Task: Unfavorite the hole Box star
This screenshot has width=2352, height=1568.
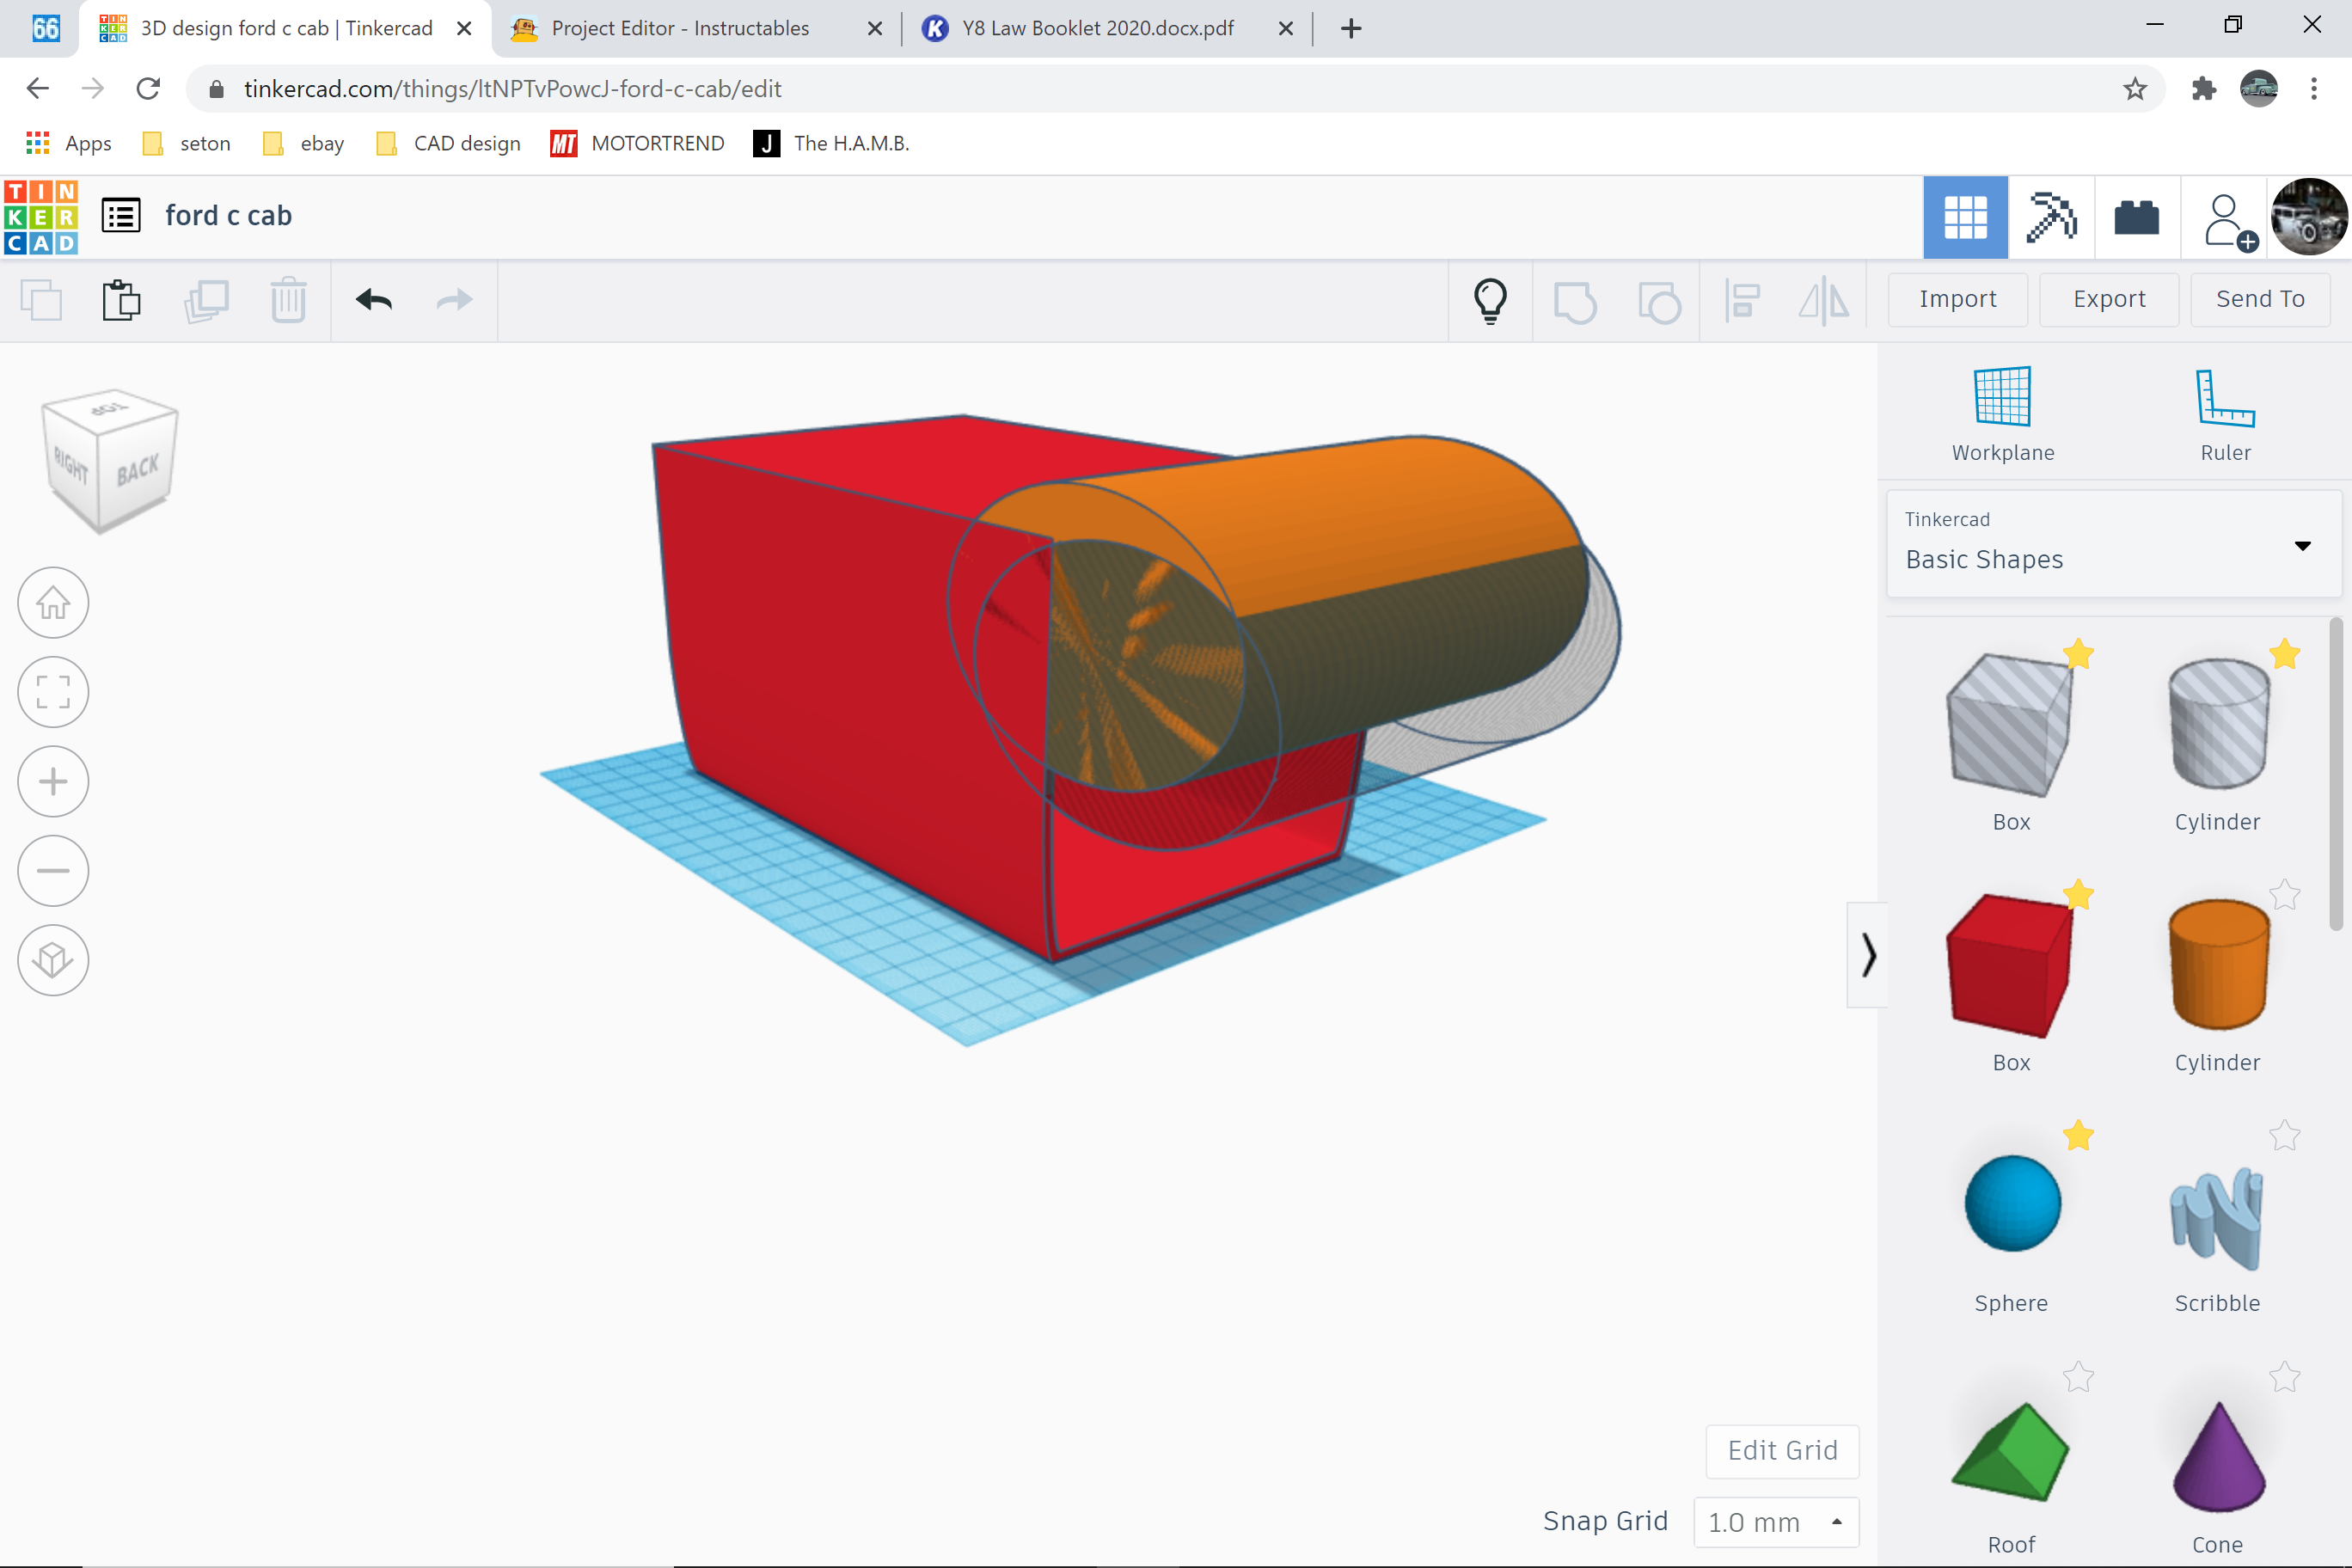Action: (2078, 654)
